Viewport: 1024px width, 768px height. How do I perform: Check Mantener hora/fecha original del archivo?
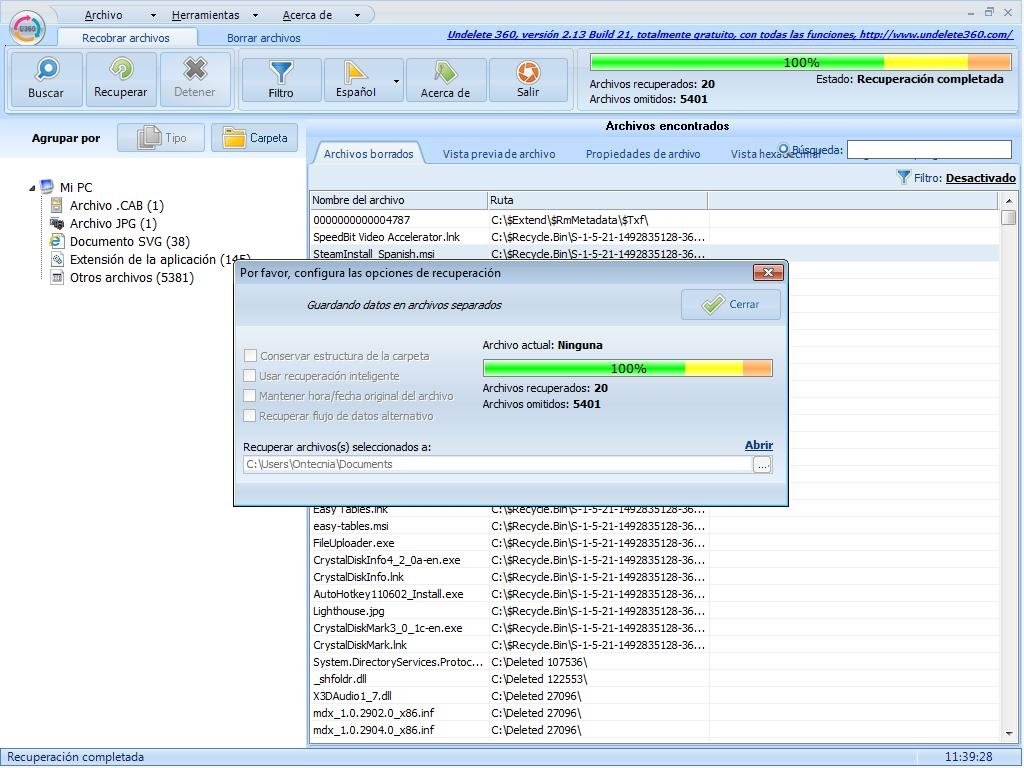[x=251, y=396]
